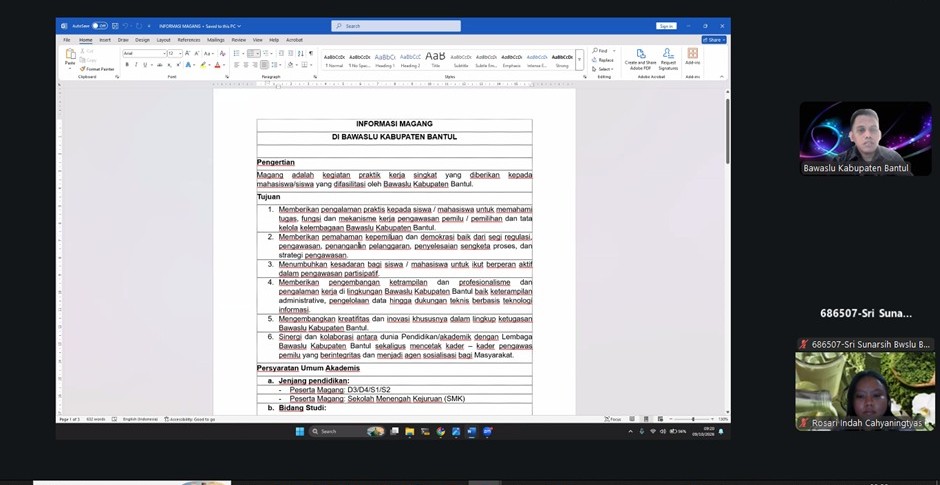Click Find in Editing group
940x485 pixels.
(x=600, y=51)
